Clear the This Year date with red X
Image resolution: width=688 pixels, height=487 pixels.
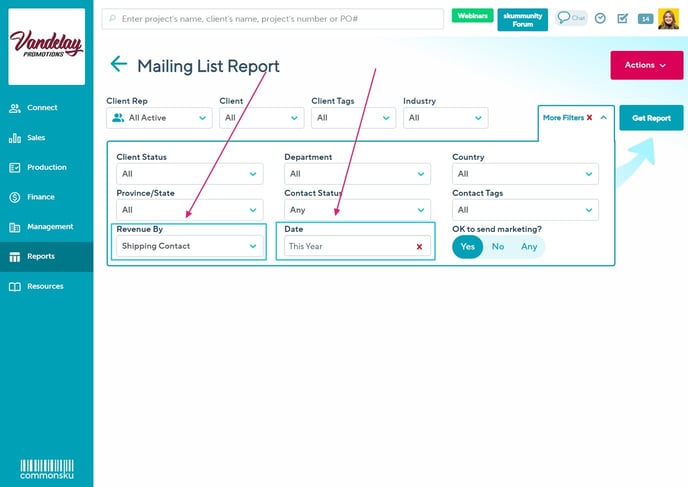(x=419, y=246)
